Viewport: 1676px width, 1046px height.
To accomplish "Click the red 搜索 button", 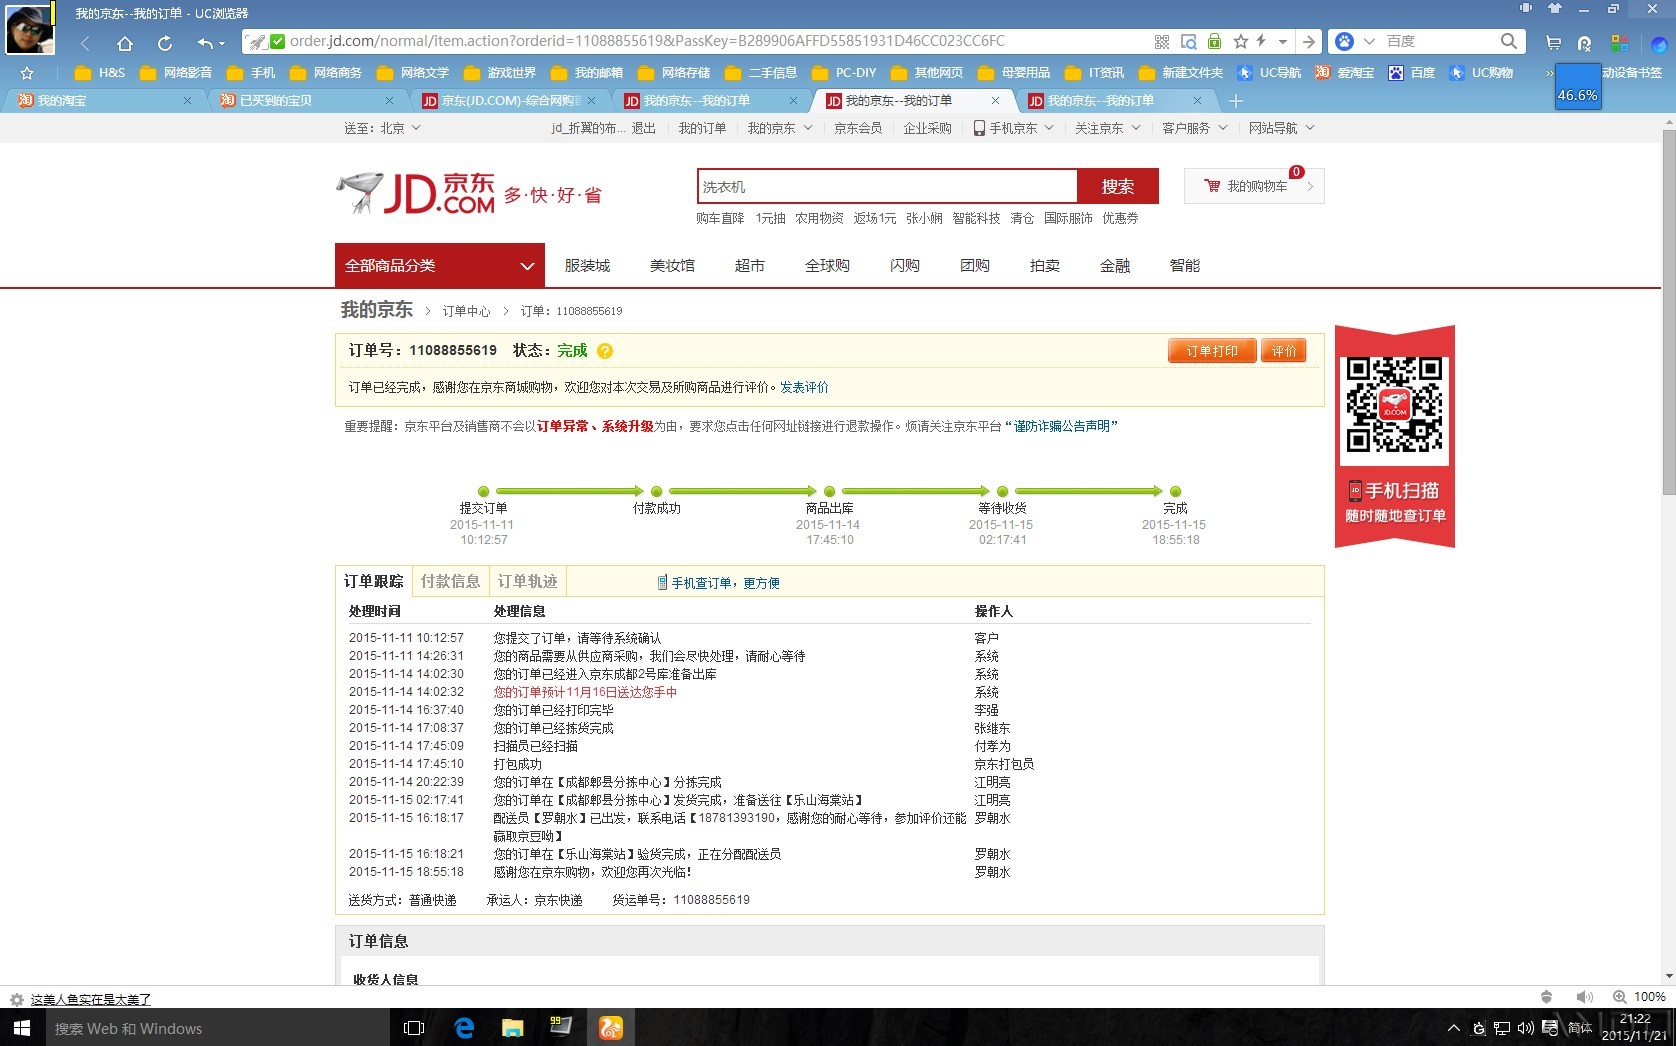I will pos(1118,186).
